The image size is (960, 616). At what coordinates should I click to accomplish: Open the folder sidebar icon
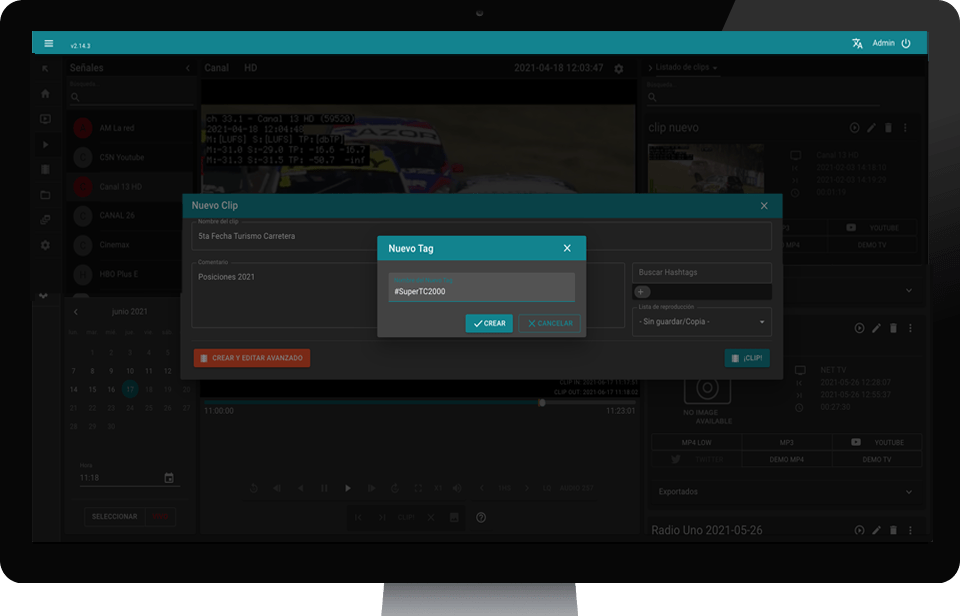pos(45,195)
